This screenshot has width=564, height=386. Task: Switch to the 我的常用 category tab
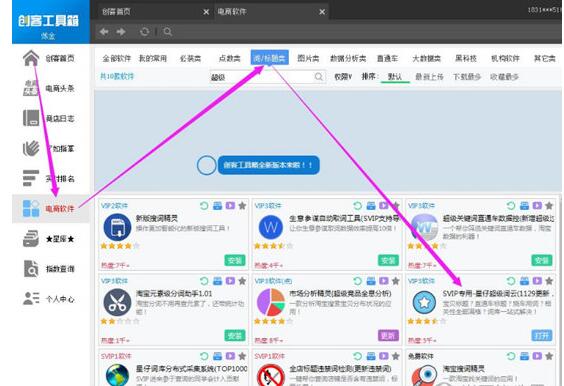[x=153, y=58]
